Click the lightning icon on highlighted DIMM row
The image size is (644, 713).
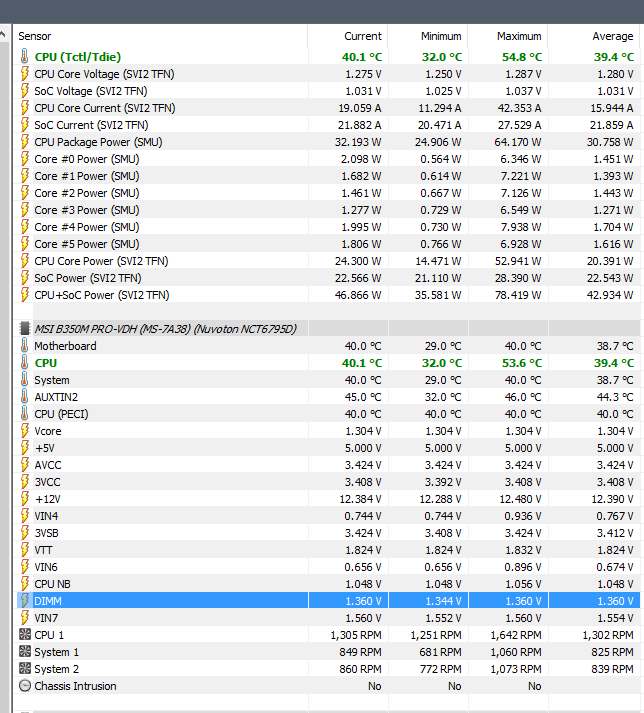coord(25,601)
